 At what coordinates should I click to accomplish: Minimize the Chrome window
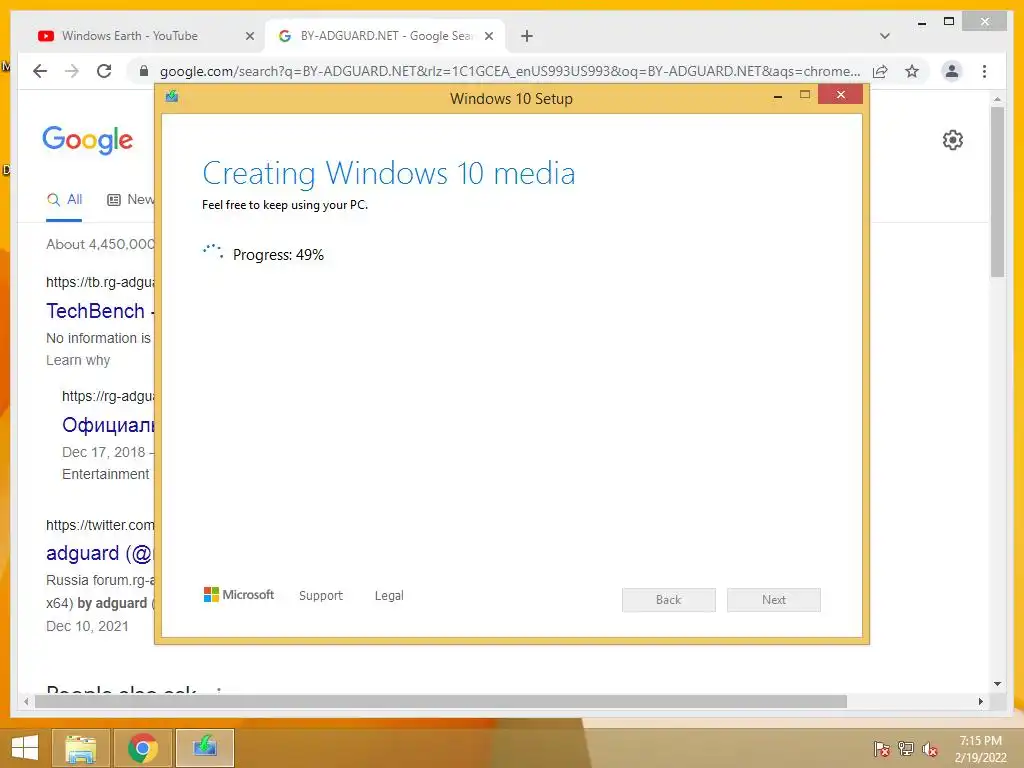921,24
